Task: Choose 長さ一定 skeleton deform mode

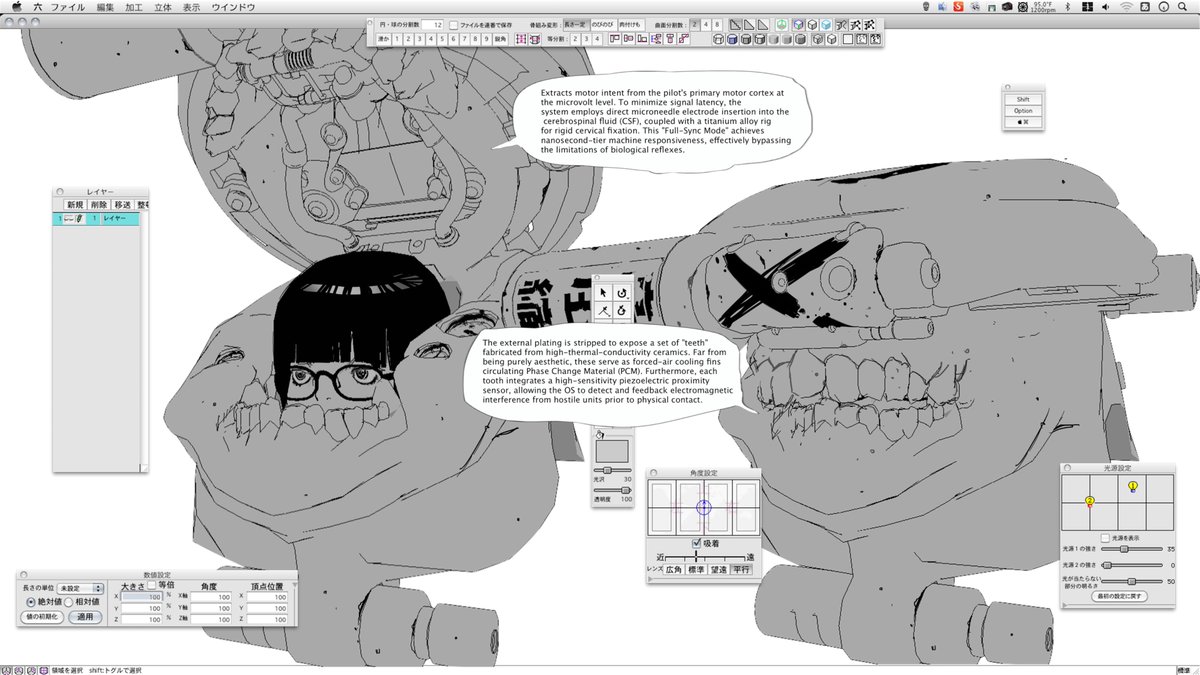Action: pyautogui.click(x=575, y=24)
